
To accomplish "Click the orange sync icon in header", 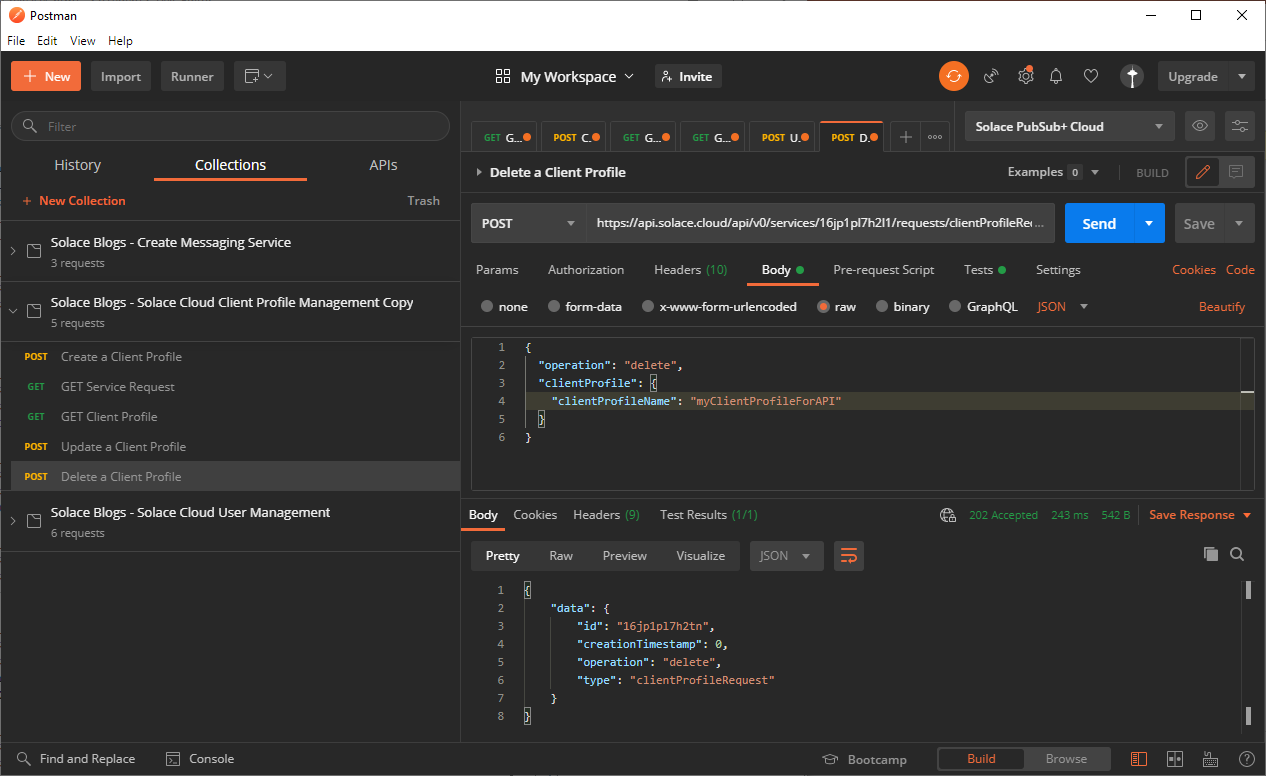I will (953, 76).
